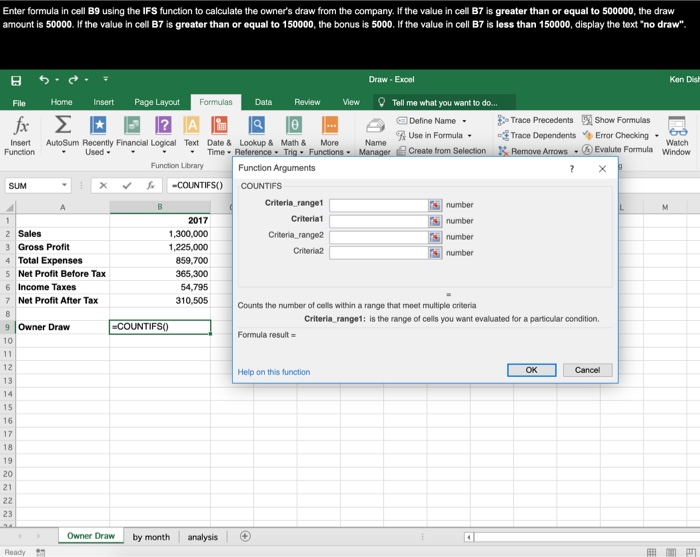Add a new sheet with the plus icon
The image size is (700, 557).
coord(245,536)
